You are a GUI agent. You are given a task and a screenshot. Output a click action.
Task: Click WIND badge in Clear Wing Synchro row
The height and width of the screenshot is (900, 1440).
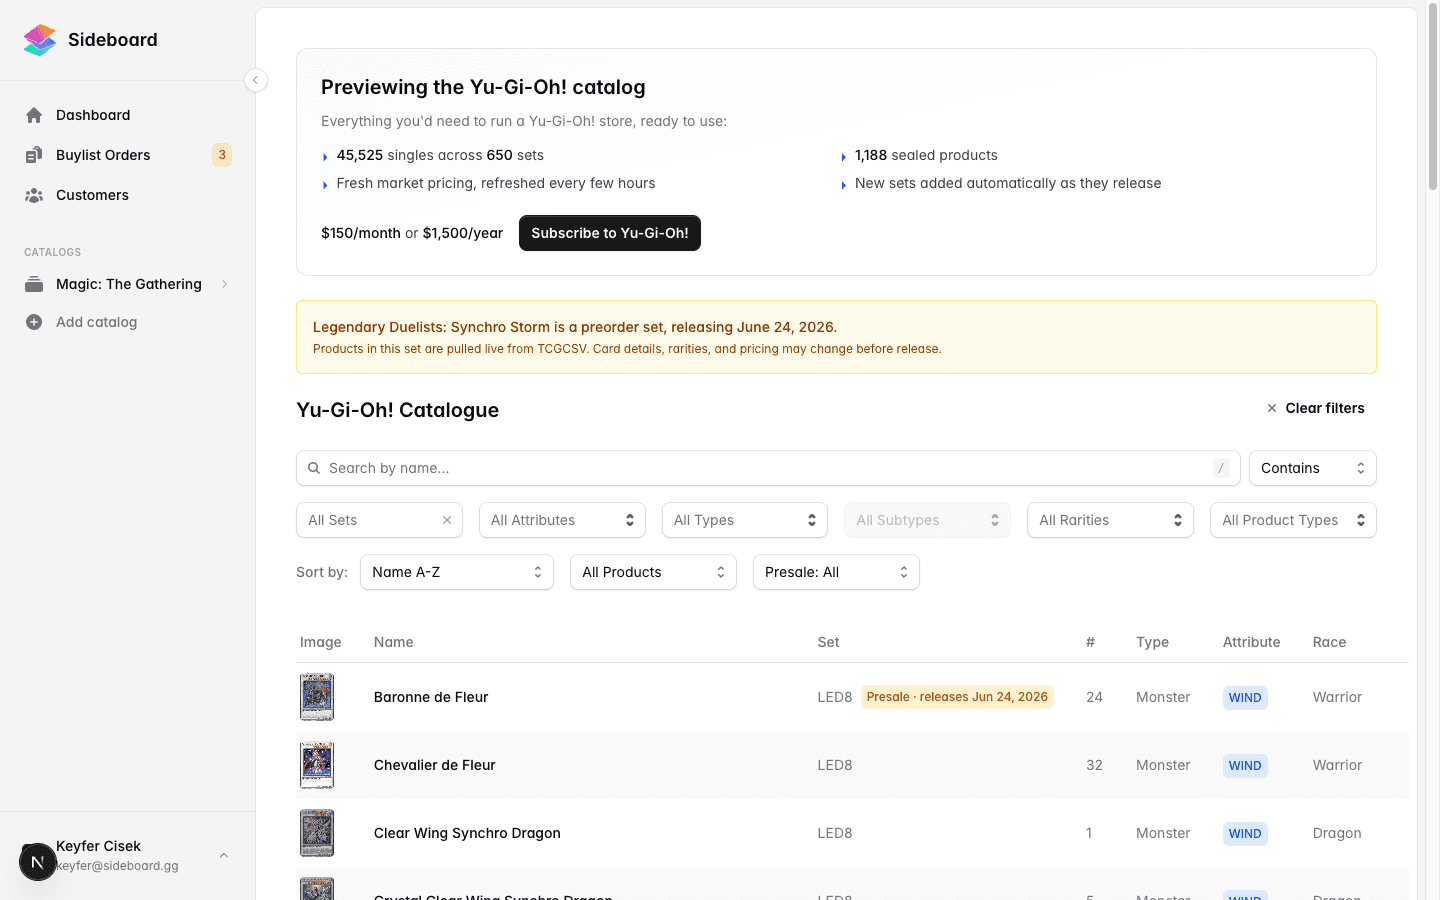click(1245, 834)
